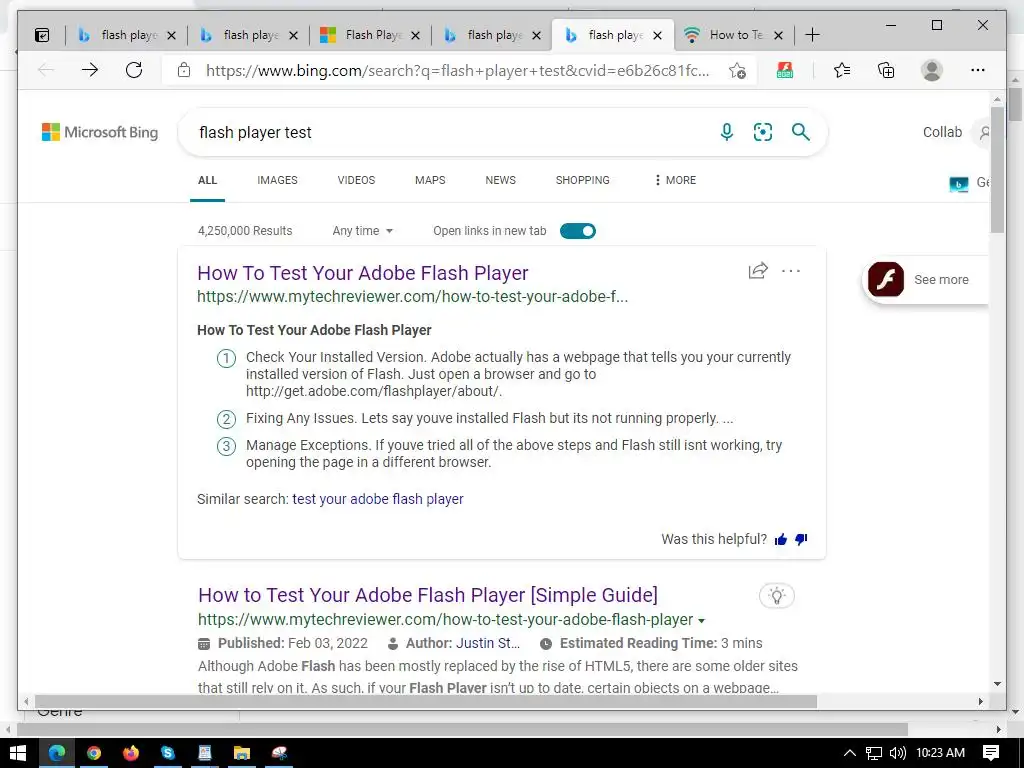Start visual search camera icon

763,132
